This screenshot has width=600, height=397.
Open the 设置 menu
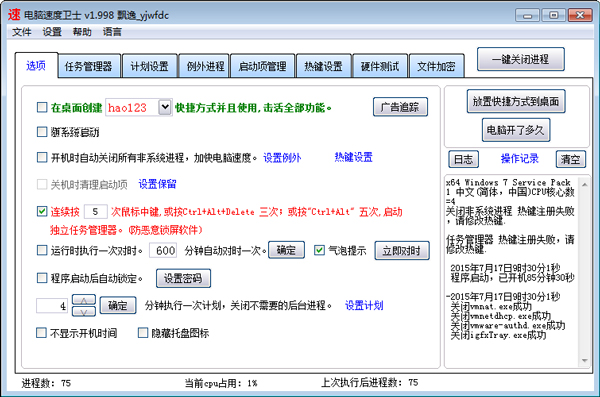(x=52, y=32)
